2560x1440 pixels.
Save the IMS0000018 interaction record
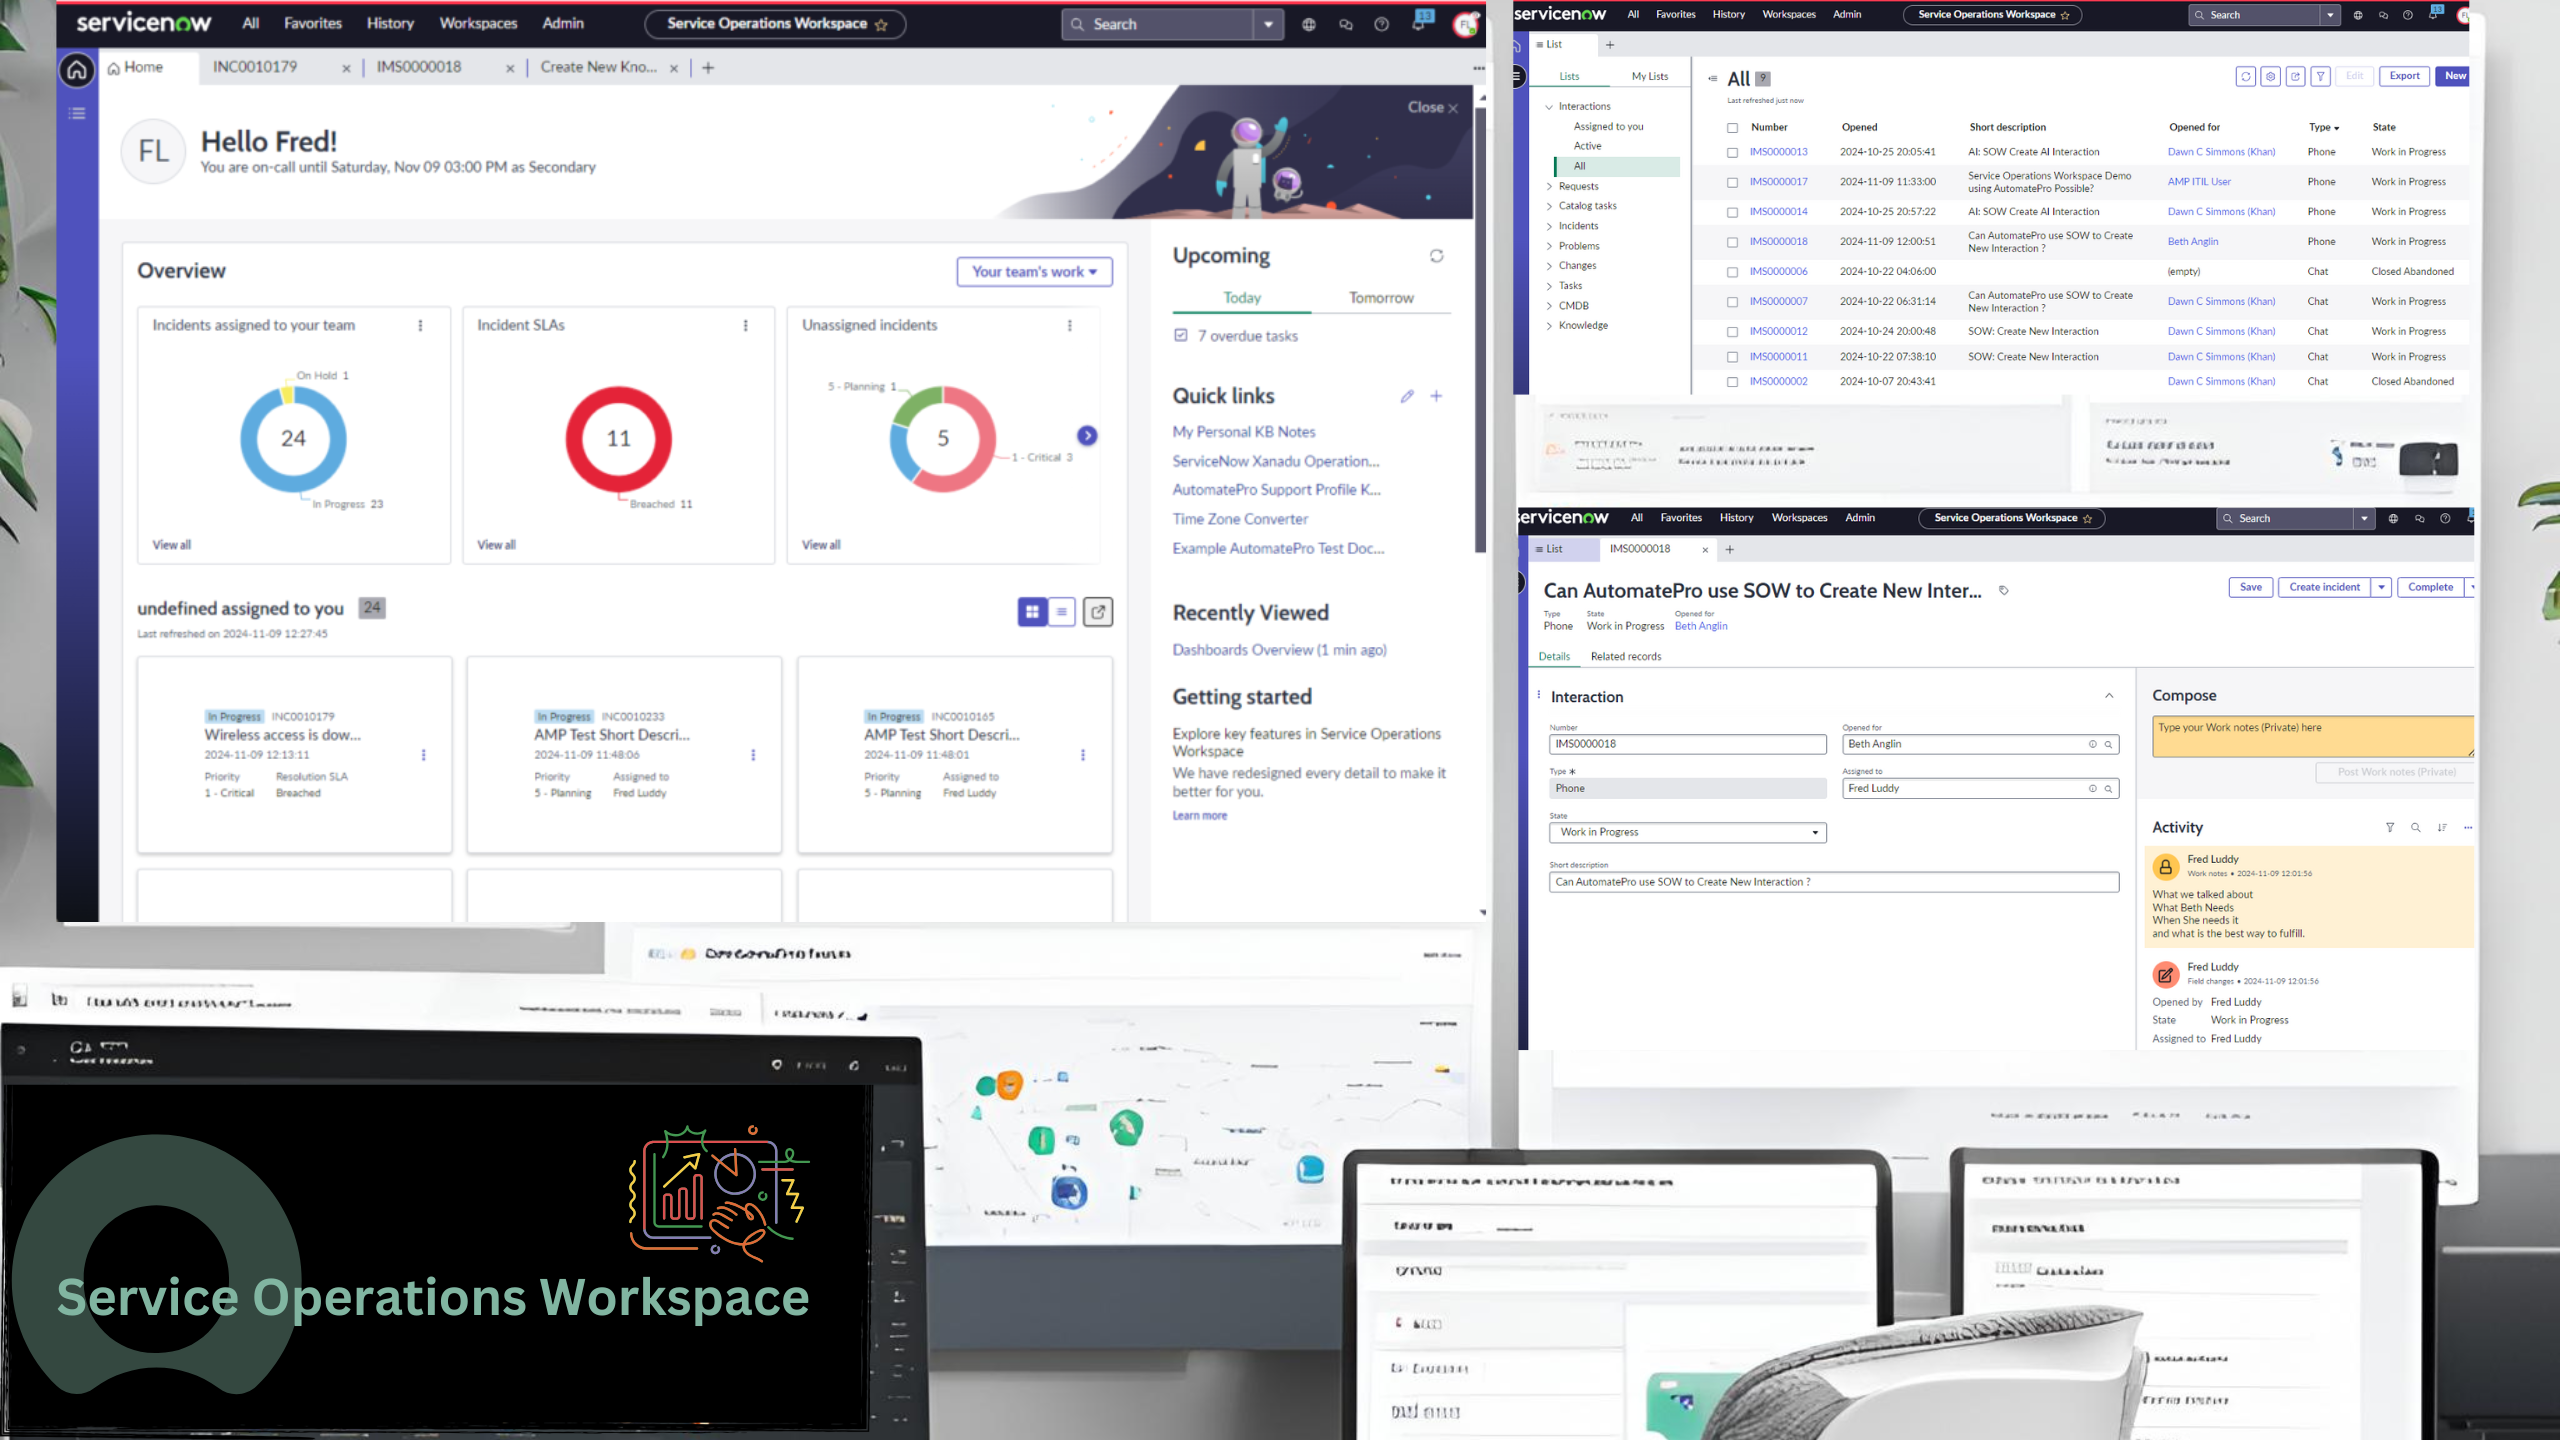[2251, 587]
